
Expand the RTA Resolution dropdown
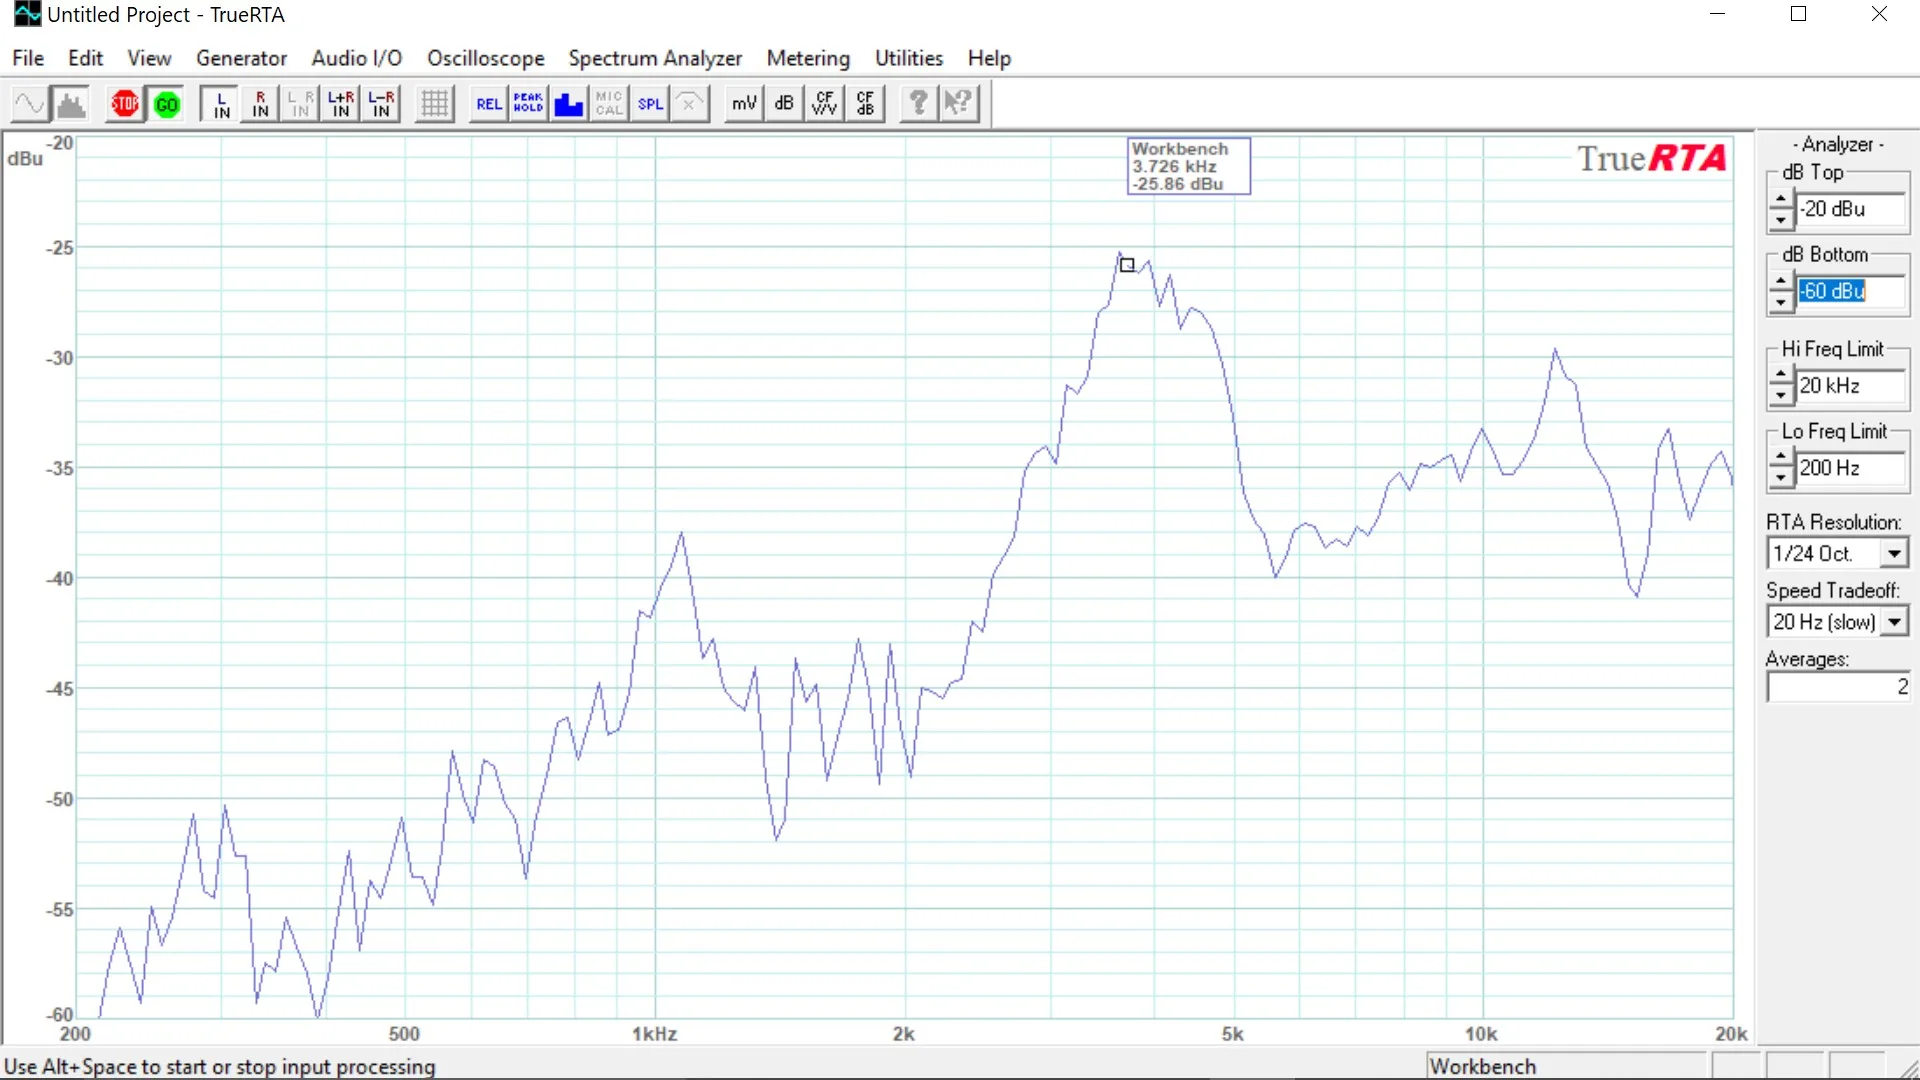(x=1893, y=553)
